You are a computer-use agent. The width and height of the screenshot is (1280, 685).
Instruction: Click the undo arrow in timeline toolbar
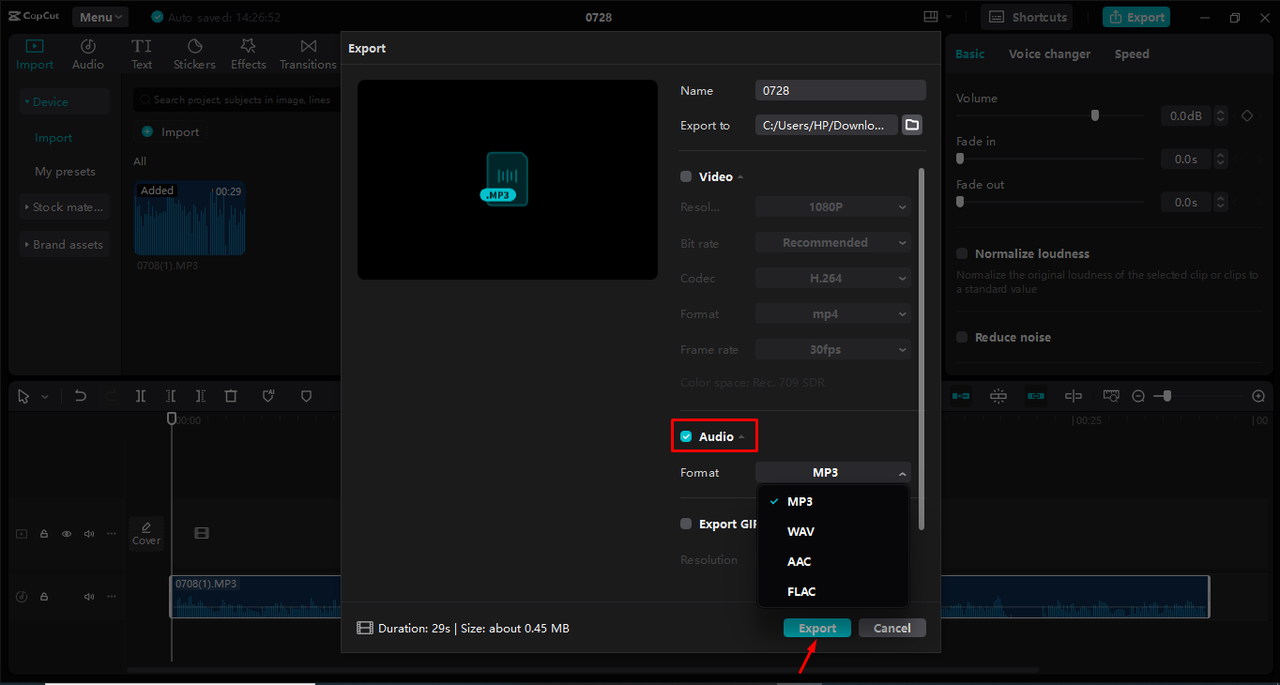(x=81, y=396)
